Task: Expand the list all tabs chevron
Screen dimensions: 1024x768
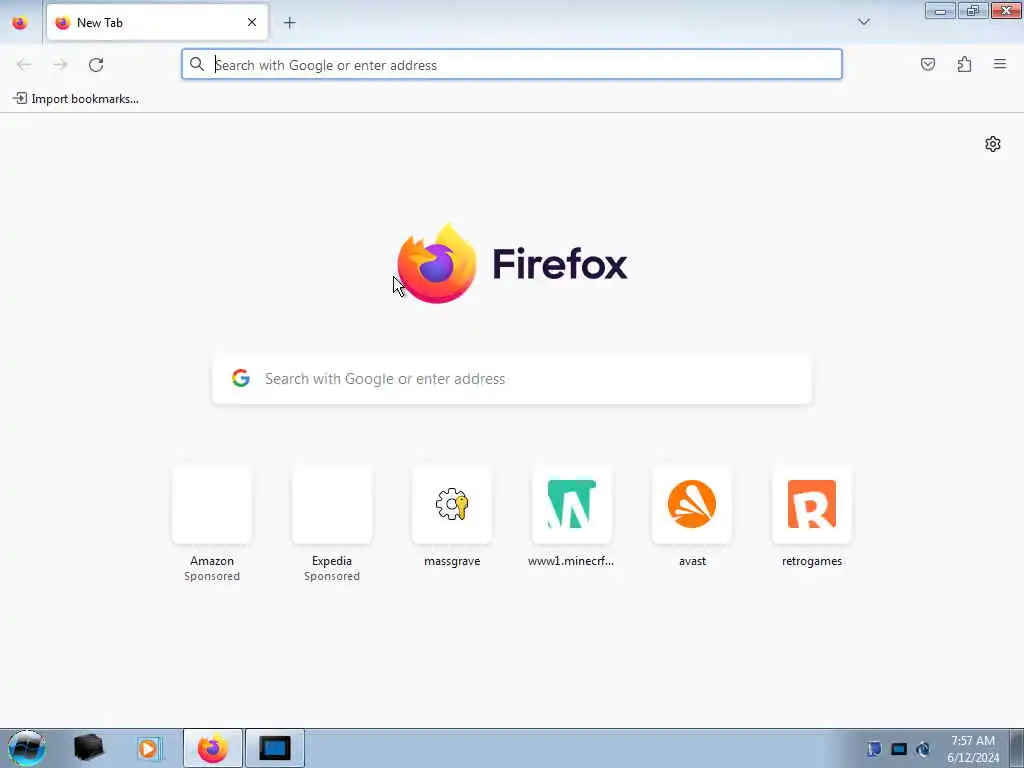Action: pos(863,22)
